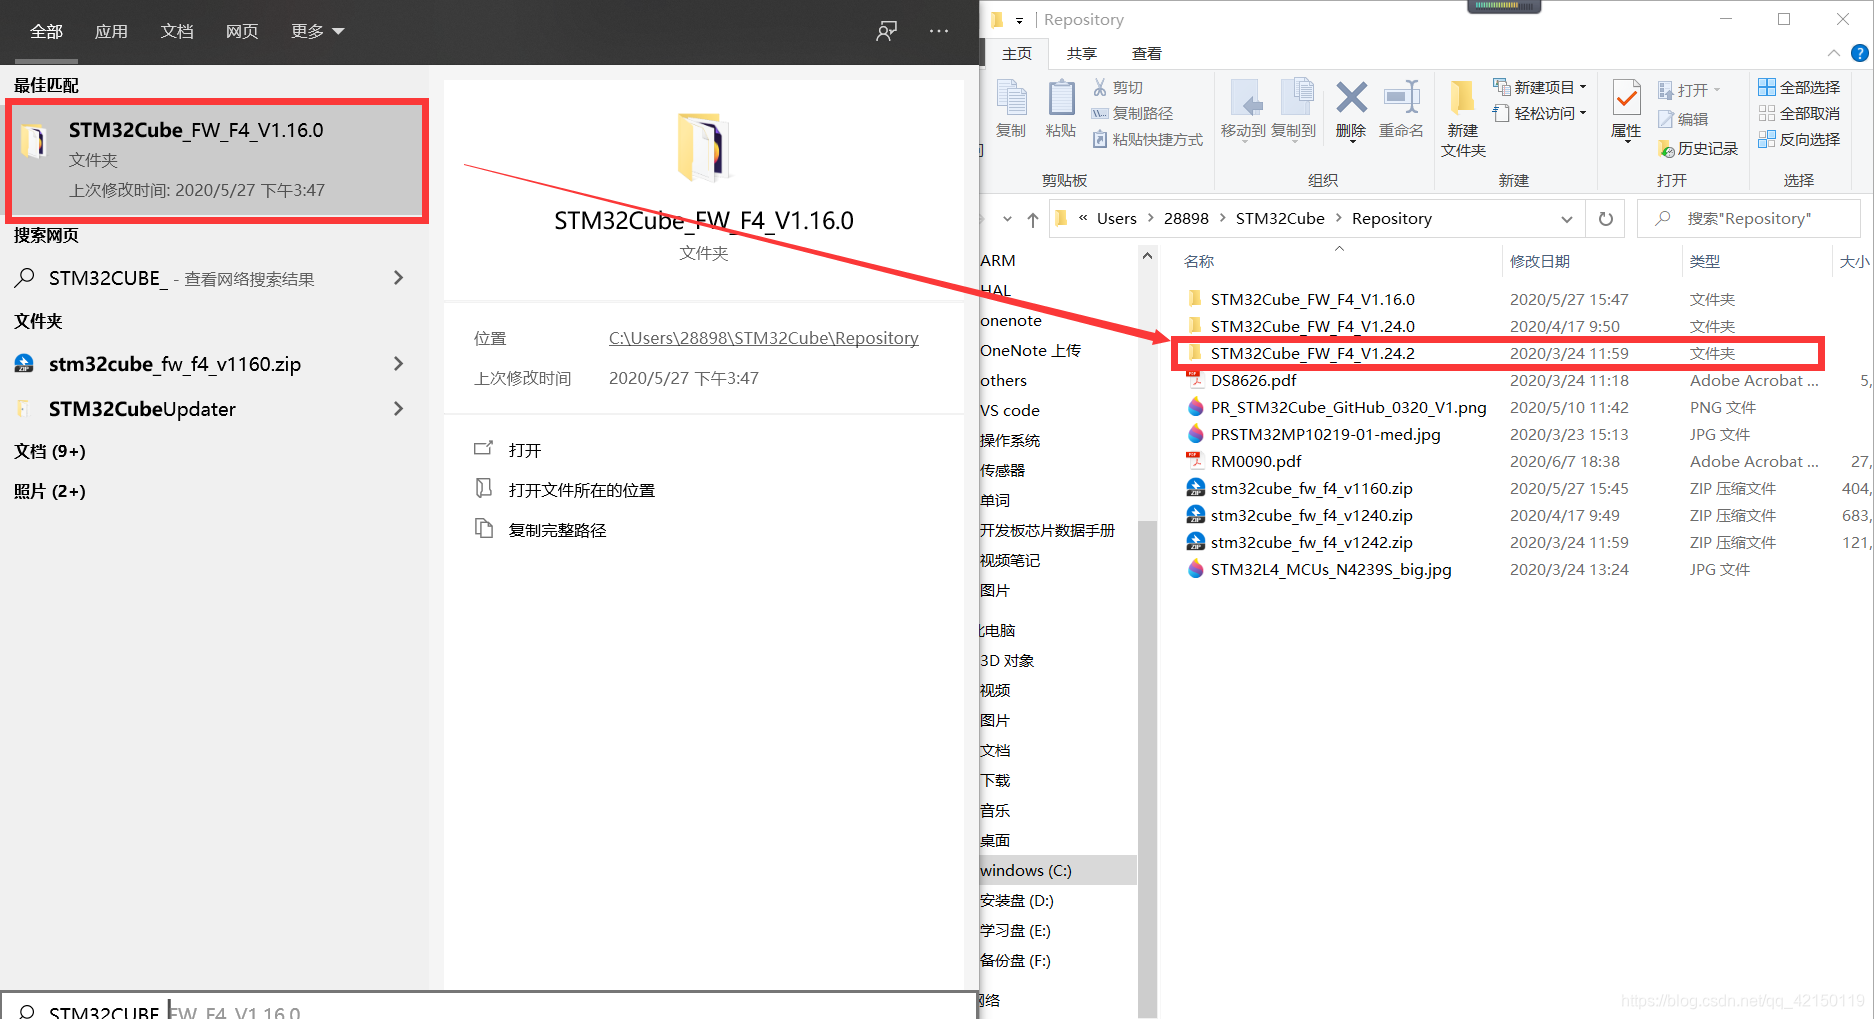Select best match STM32Cube_FW_F4_V1.16.0 result
This screenshot has height=1019, width=1874.
coord(217,160)
